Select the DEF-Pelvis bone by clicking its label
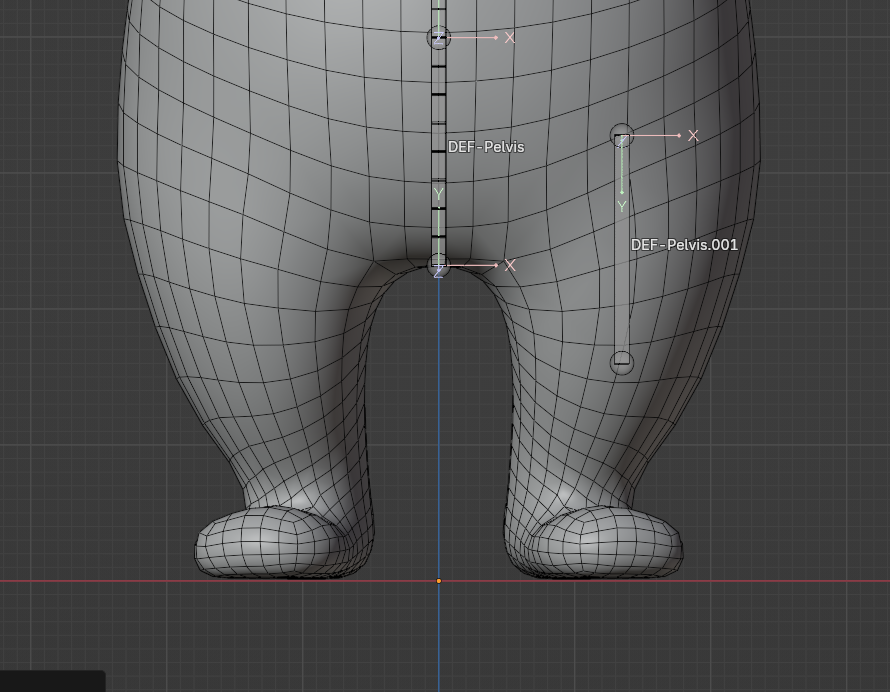This screenshot has height=692, width=890. coord(486,146)
